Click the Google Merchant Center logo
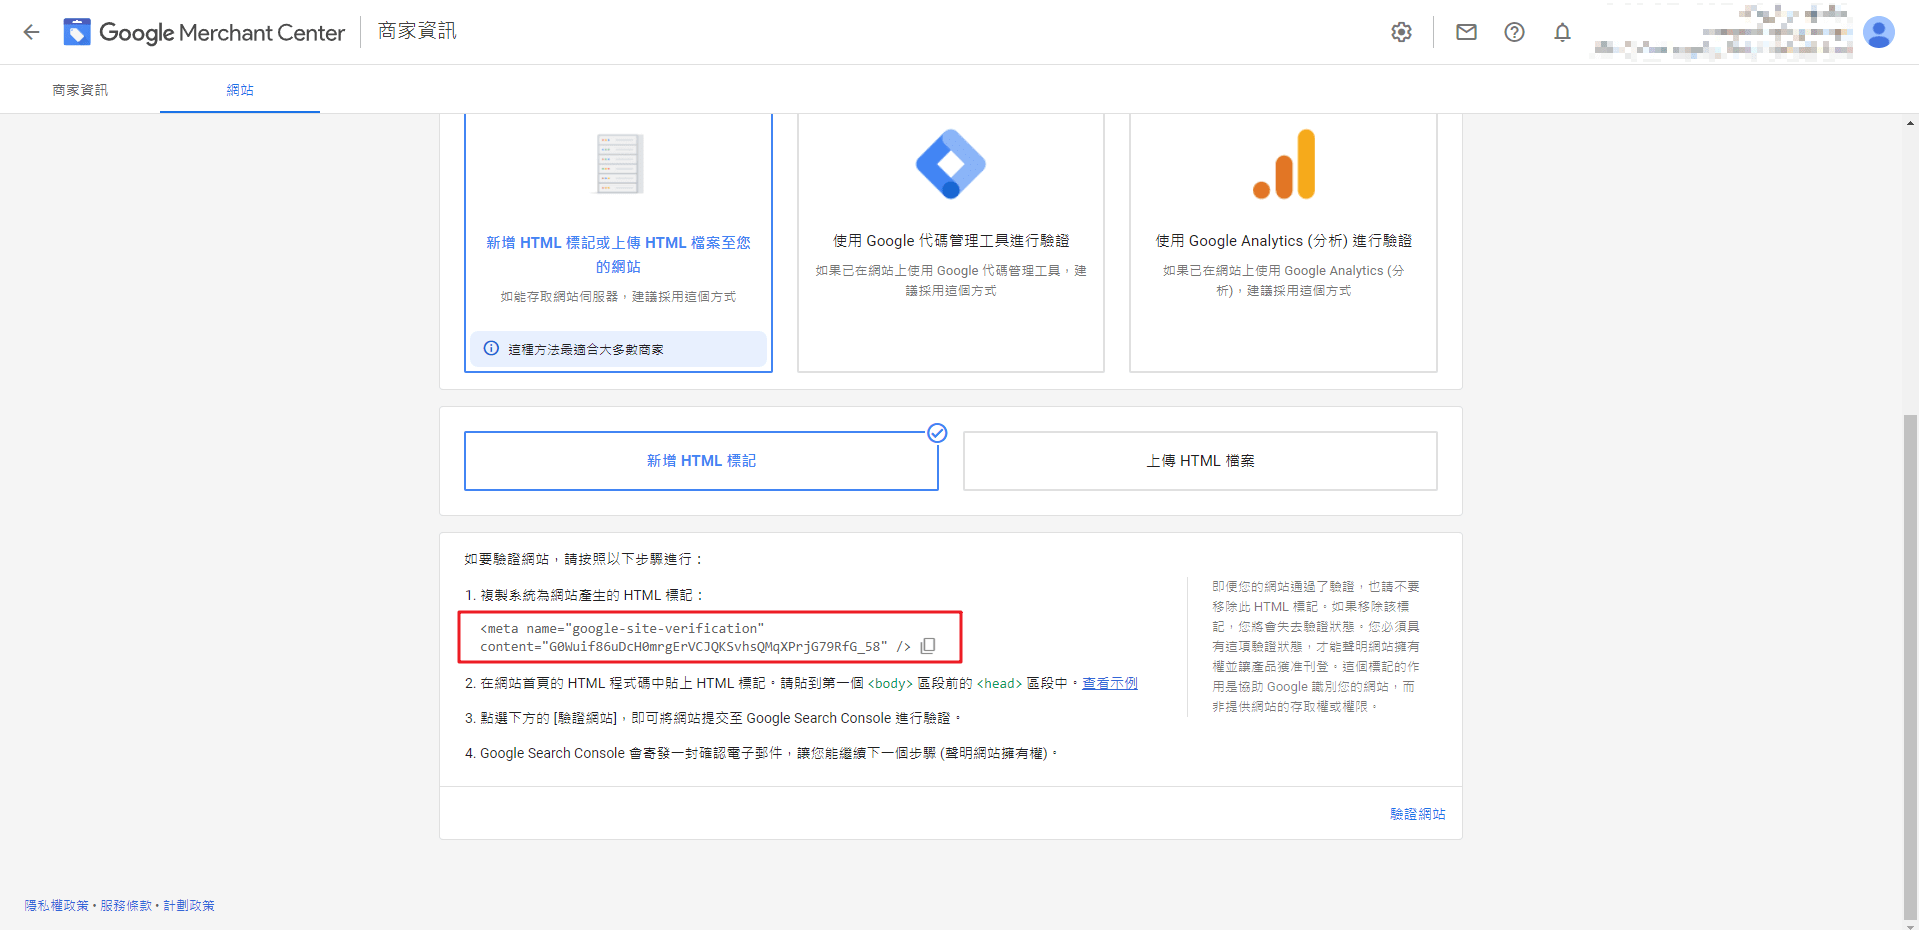 (x=77, y=32)
